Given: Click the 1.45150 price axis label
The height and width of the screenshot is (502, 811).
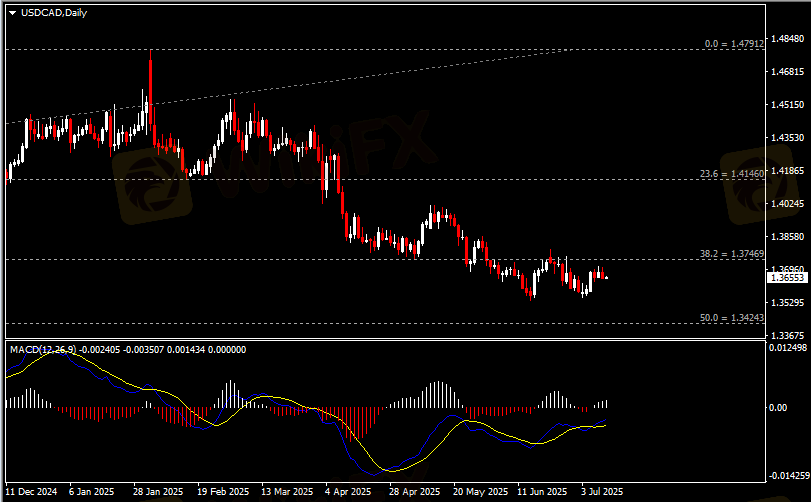Looking at the screenshot, I should (x=787, y=105).
